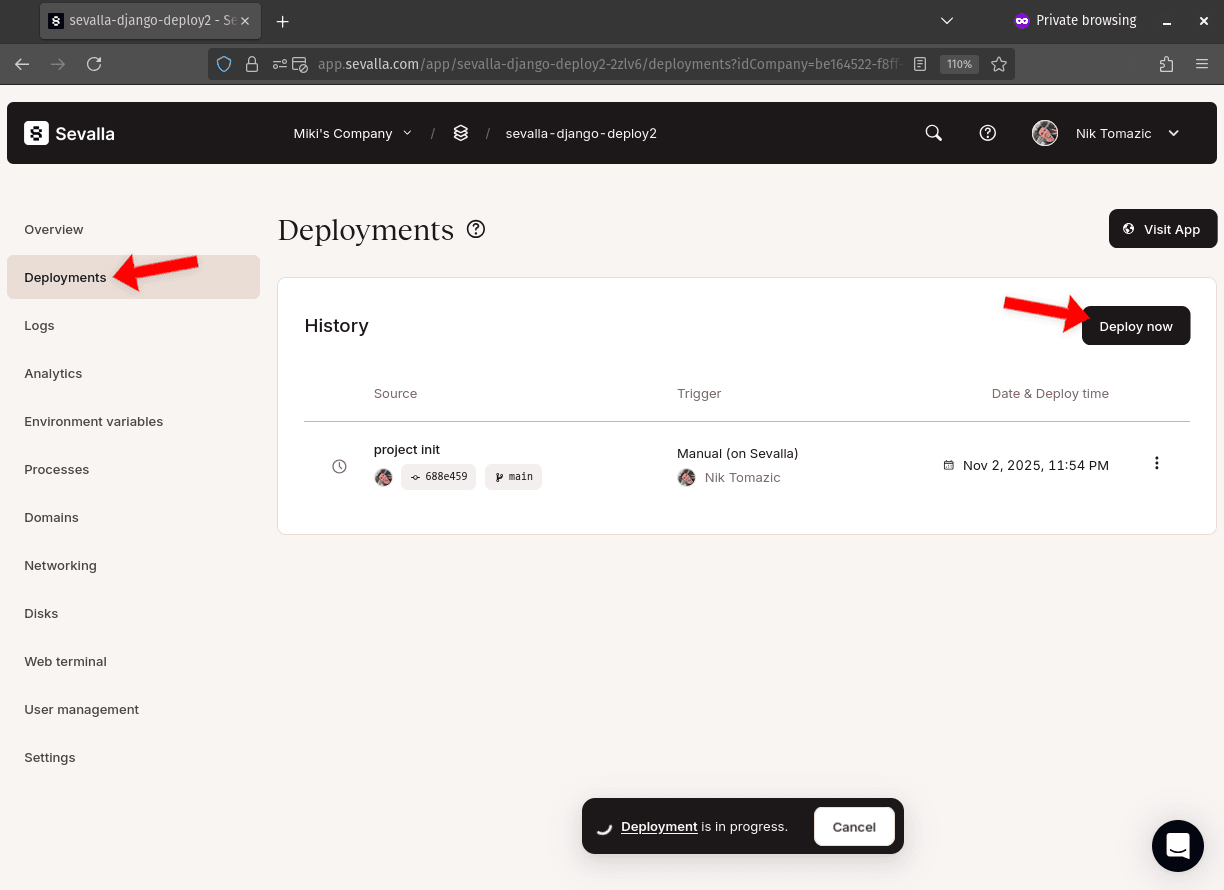
Task: Click the 110% page zoom indicator
Action: click(958, 63)
